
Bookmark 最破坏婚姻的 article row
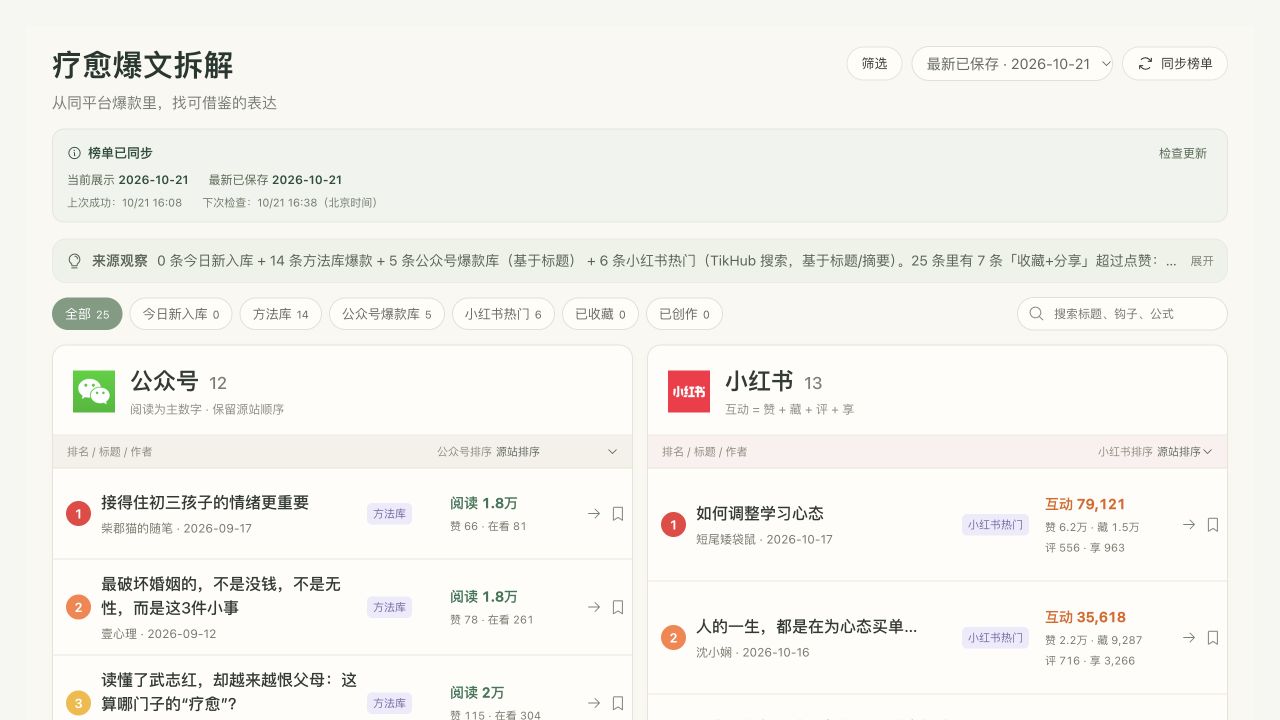[618, 607]
